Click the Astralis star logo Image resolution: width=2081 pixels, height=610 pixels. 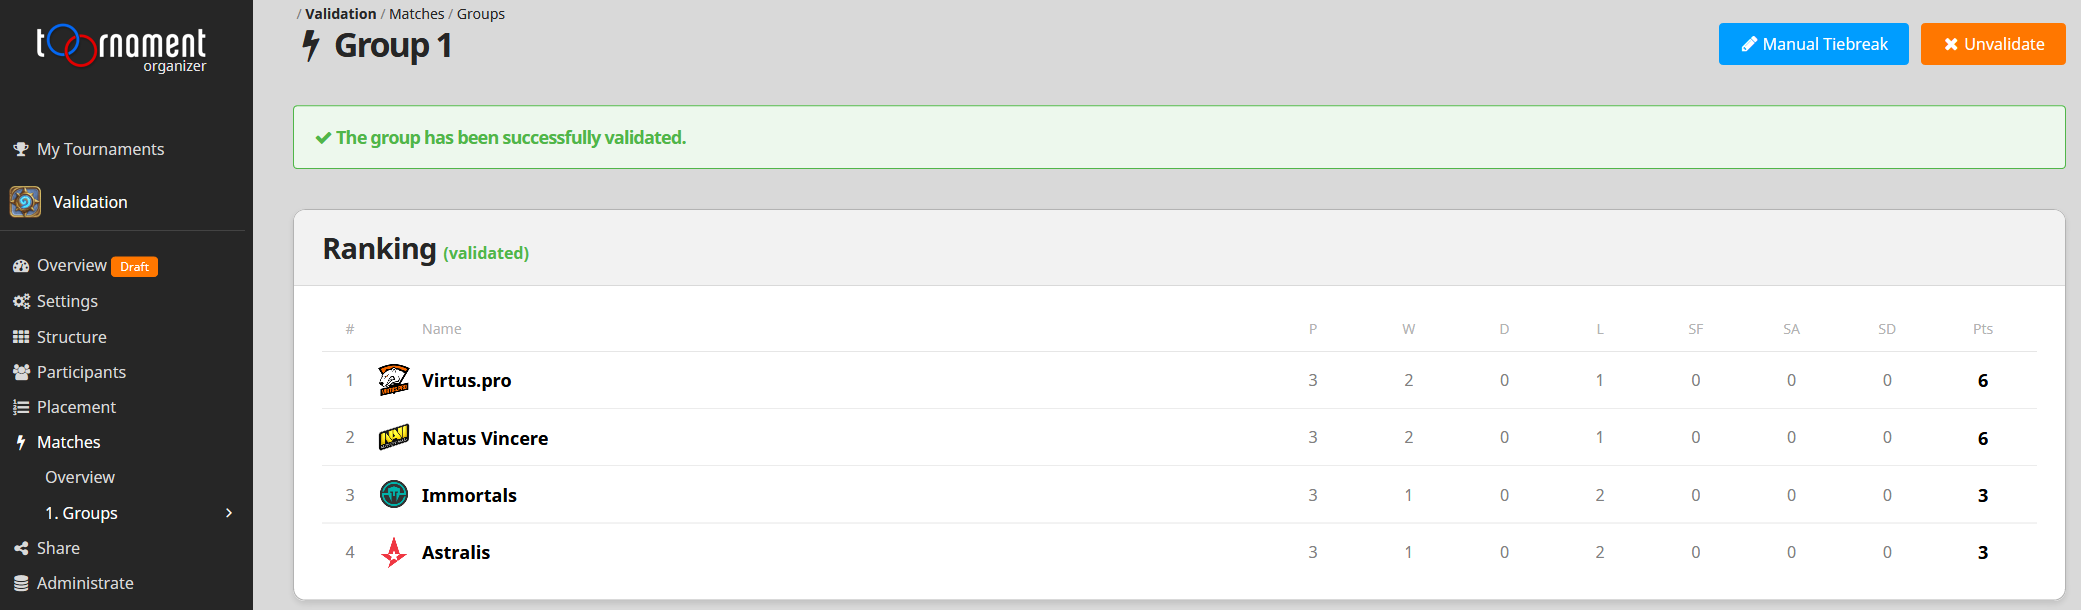click(394, 552)
